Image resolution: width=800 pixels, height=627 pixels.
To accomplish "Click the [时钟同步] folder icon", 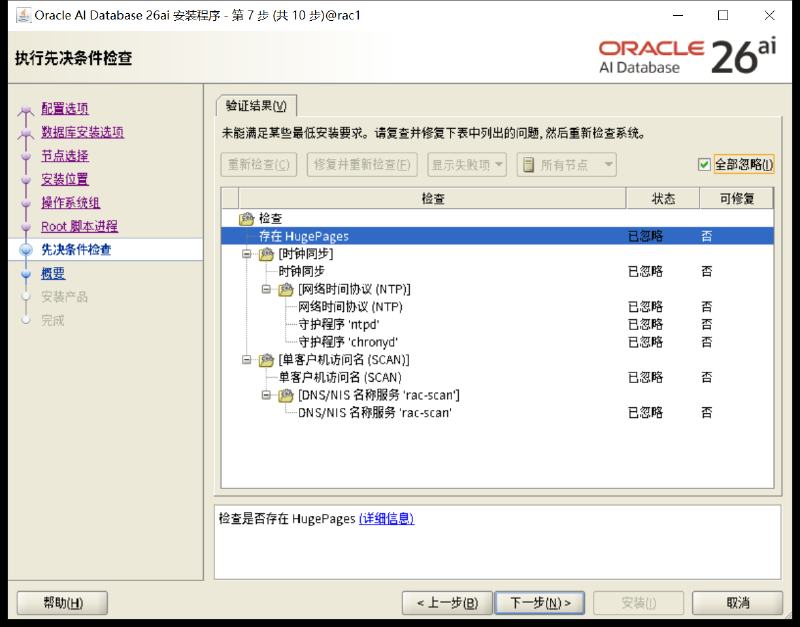I will coord(266,254).
